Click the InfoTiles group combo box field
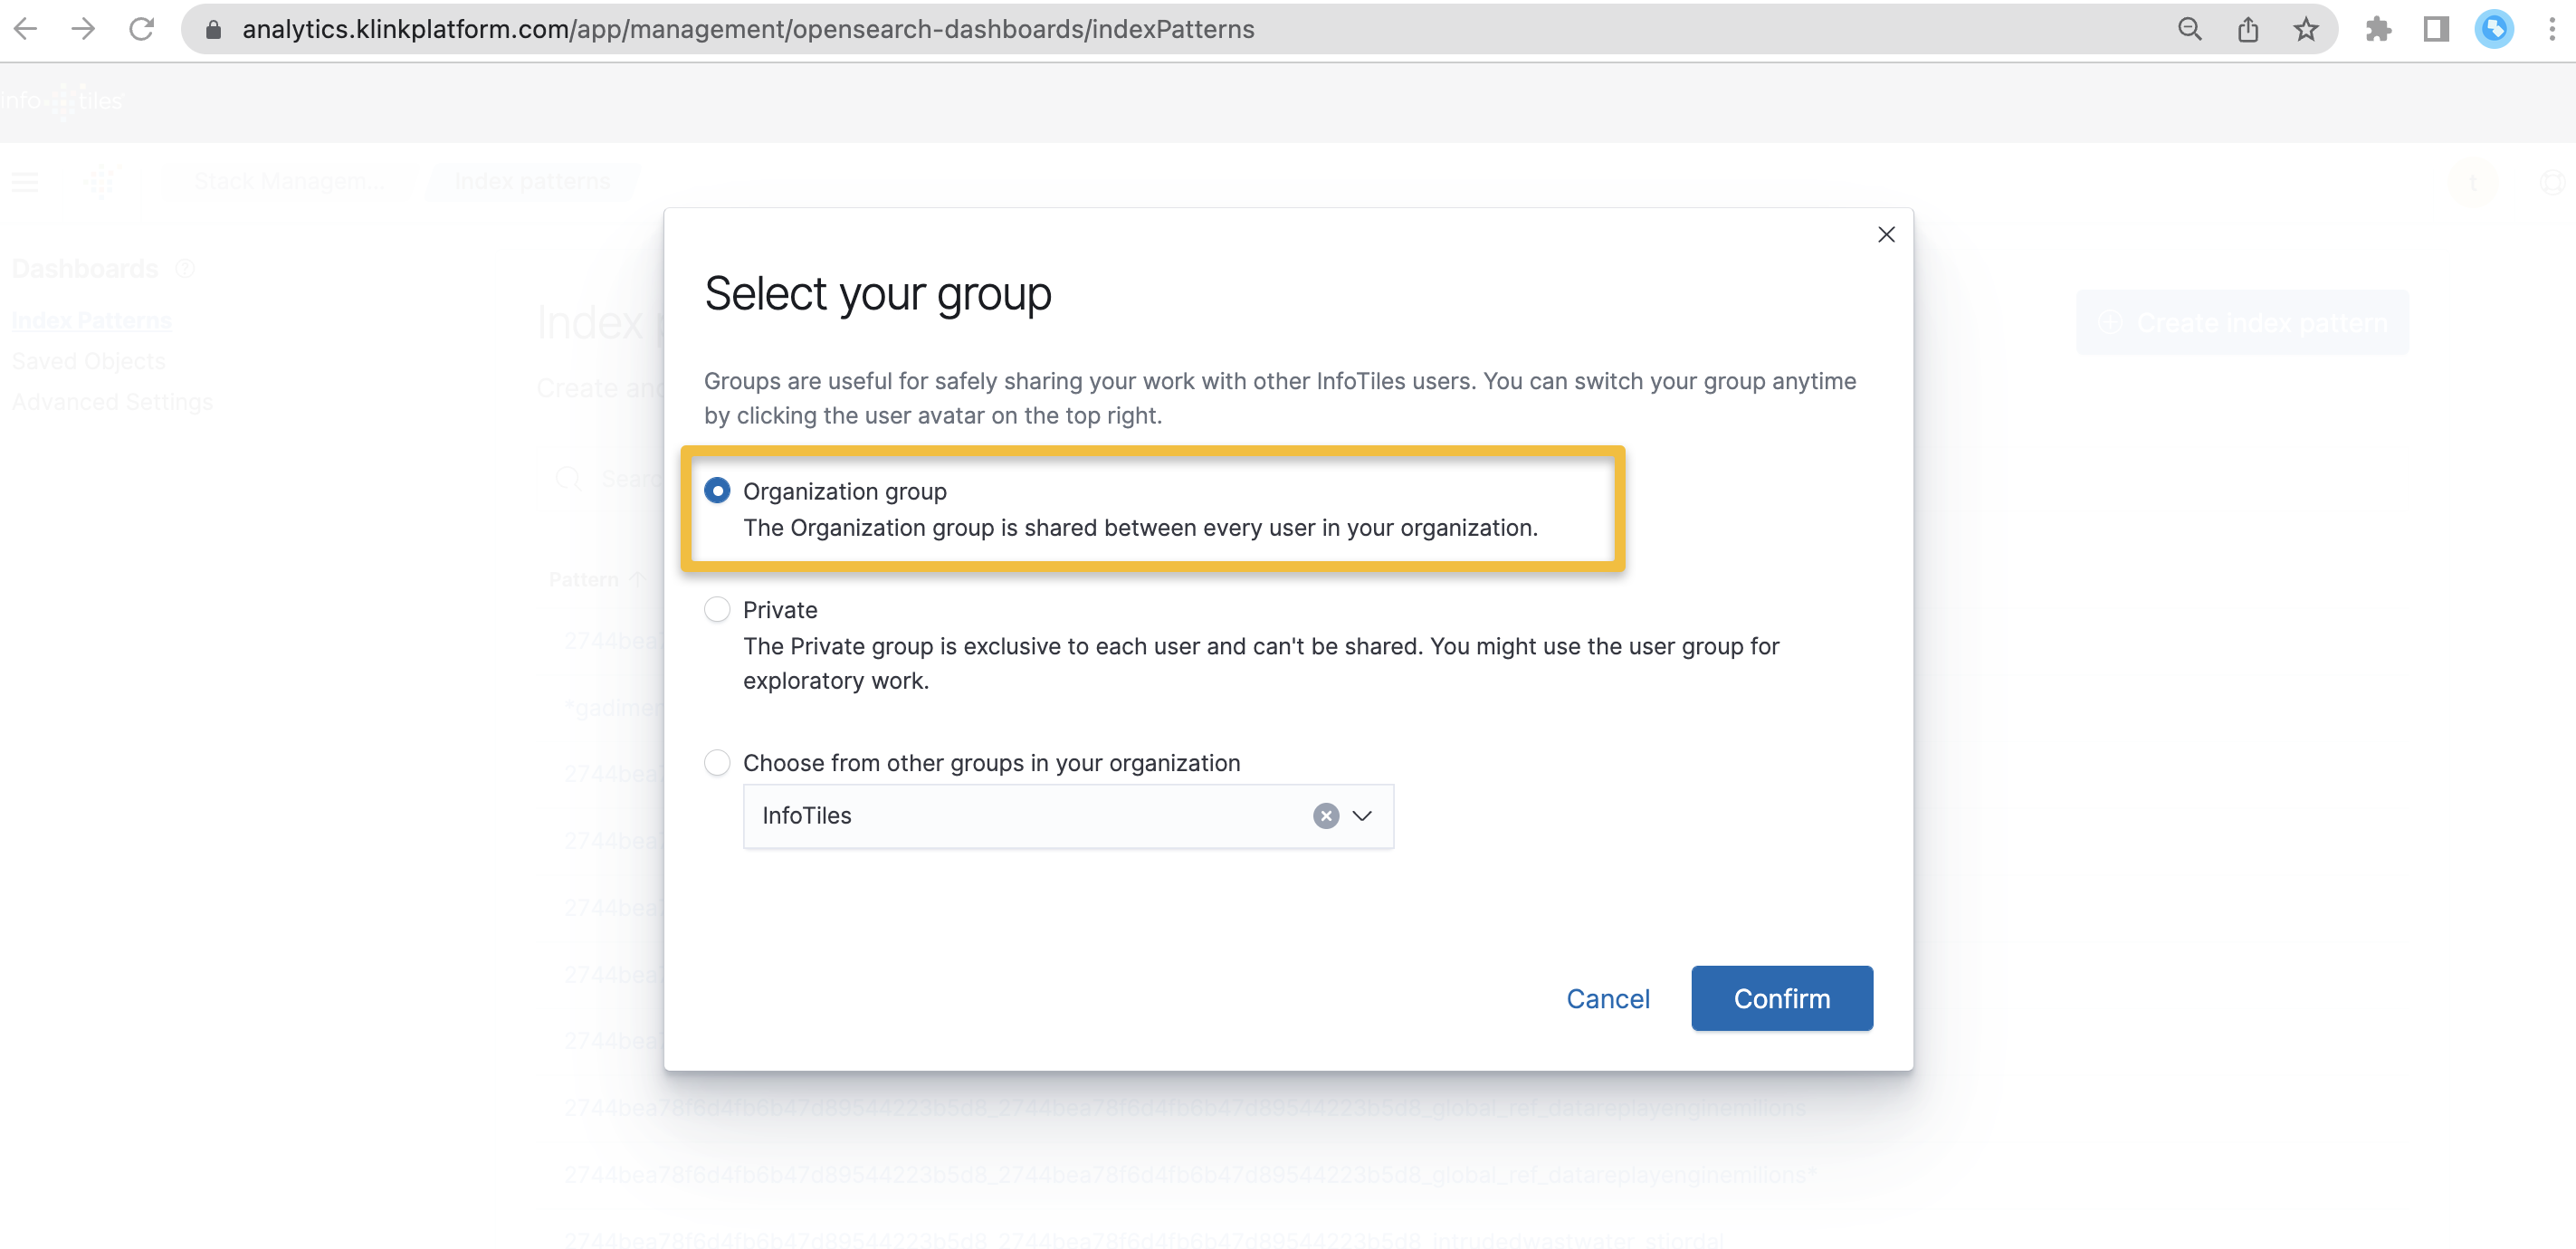 tap(1068, 816)
